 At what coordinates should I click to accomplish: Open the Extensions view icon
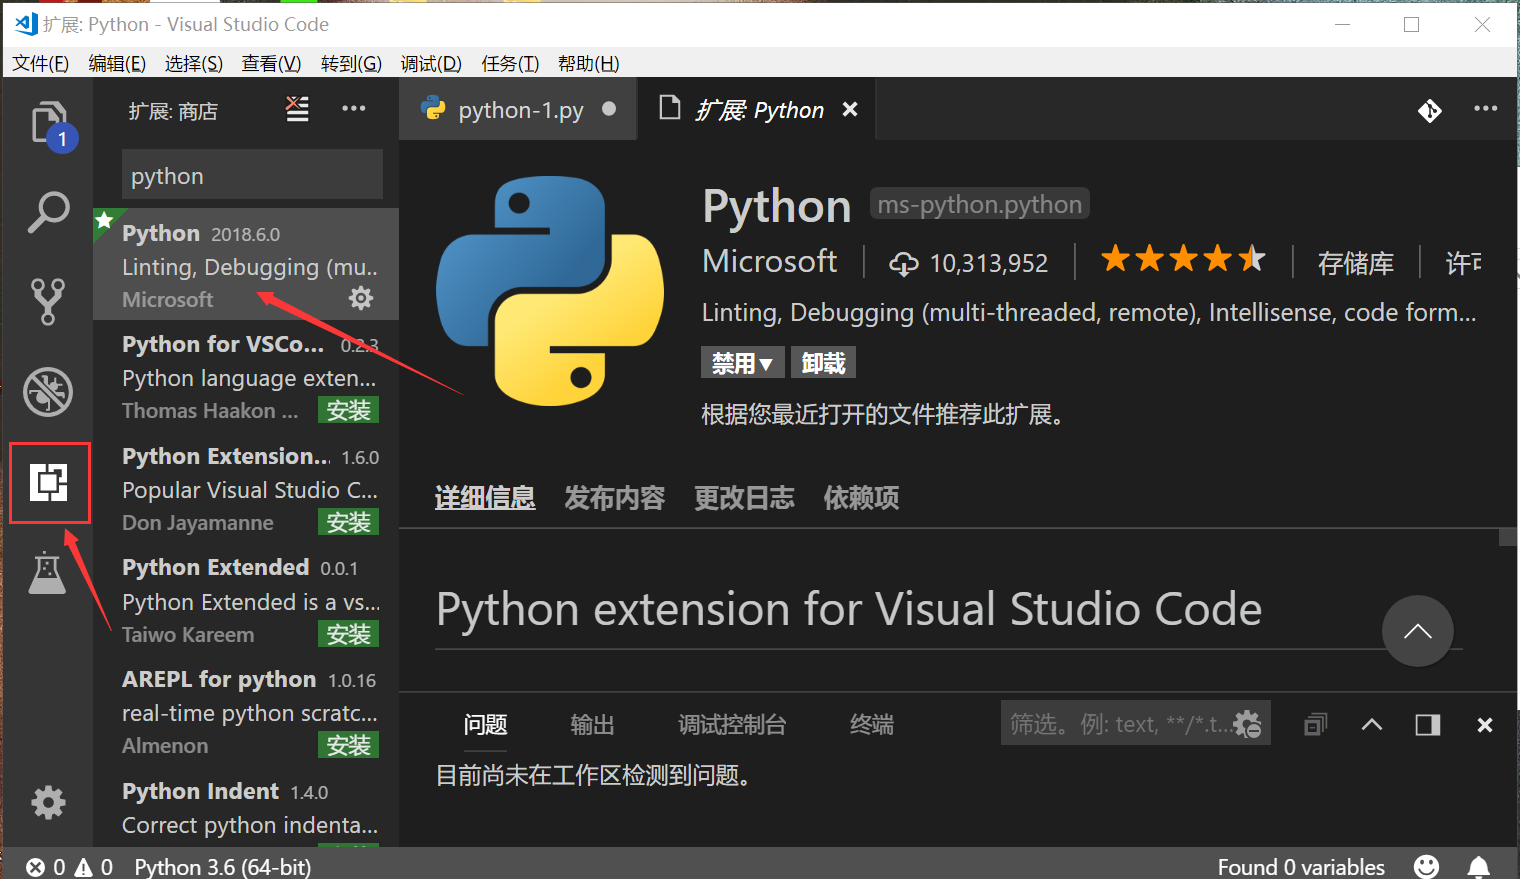point(49,483)
